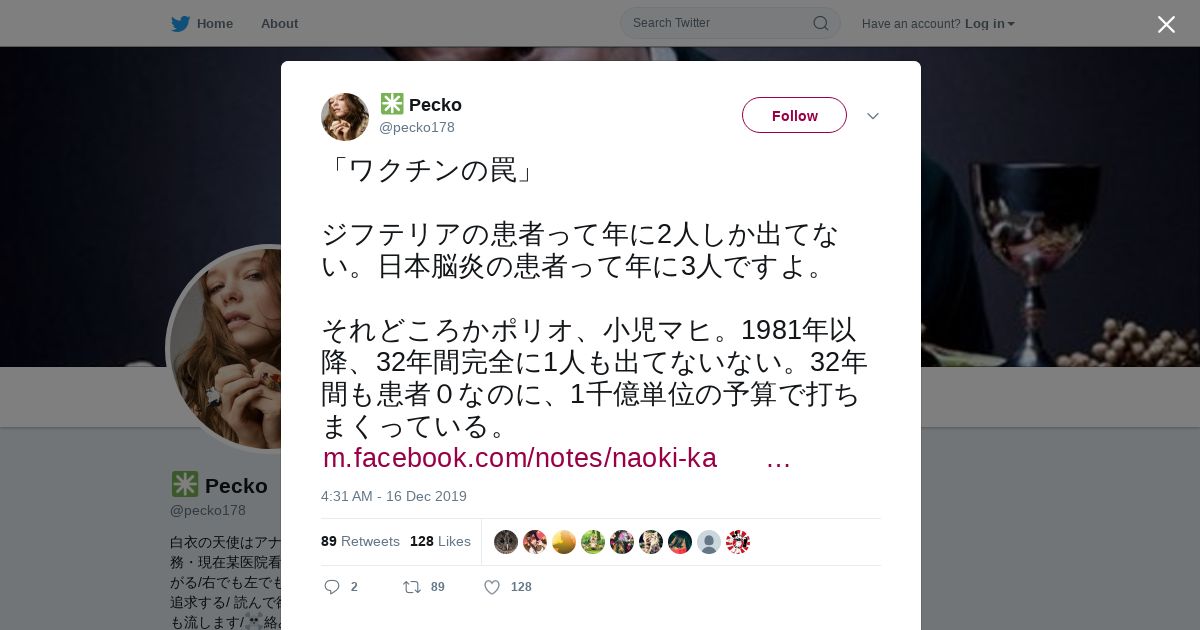
Task: Close the tweet overlay with X
Action: (x=1166, y=24)
